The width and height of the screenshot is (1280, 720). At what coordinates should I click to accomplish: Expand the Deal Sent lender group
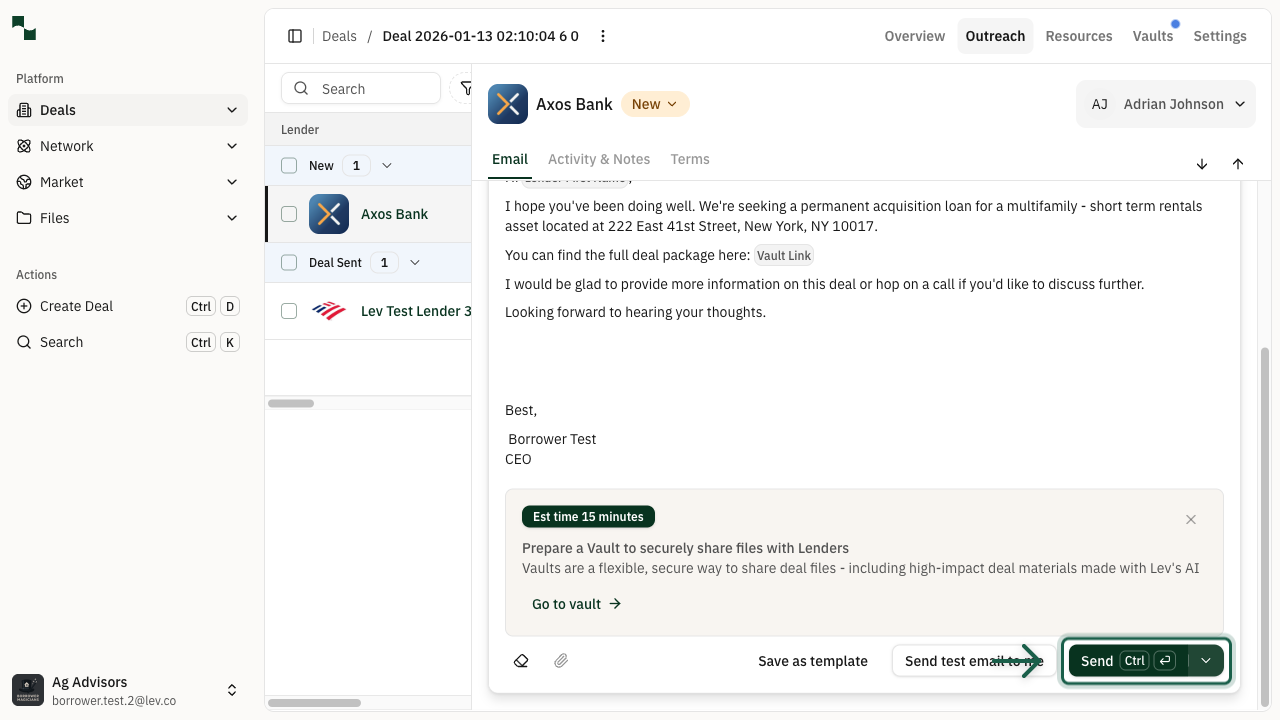pos(415,262)
